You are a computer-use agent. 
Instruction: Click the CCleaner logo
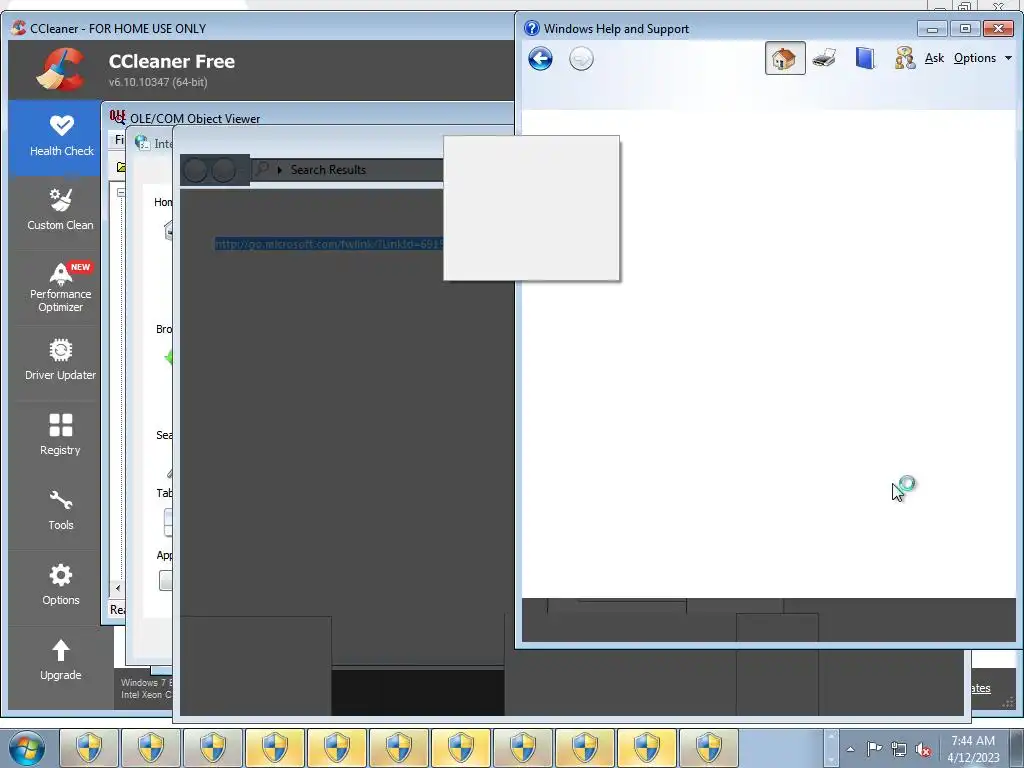[x=61, y=69]
